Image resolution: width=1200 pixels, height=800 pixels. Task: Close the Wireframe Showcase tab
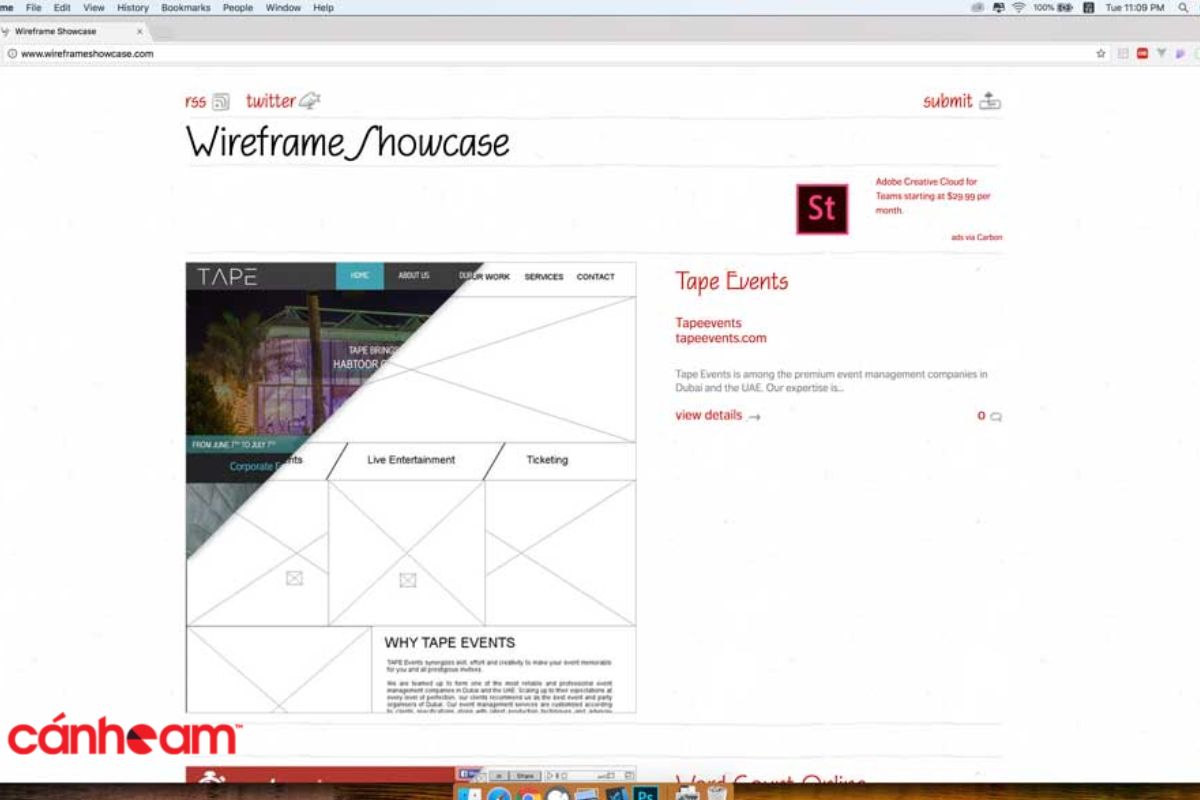[139, 31]
